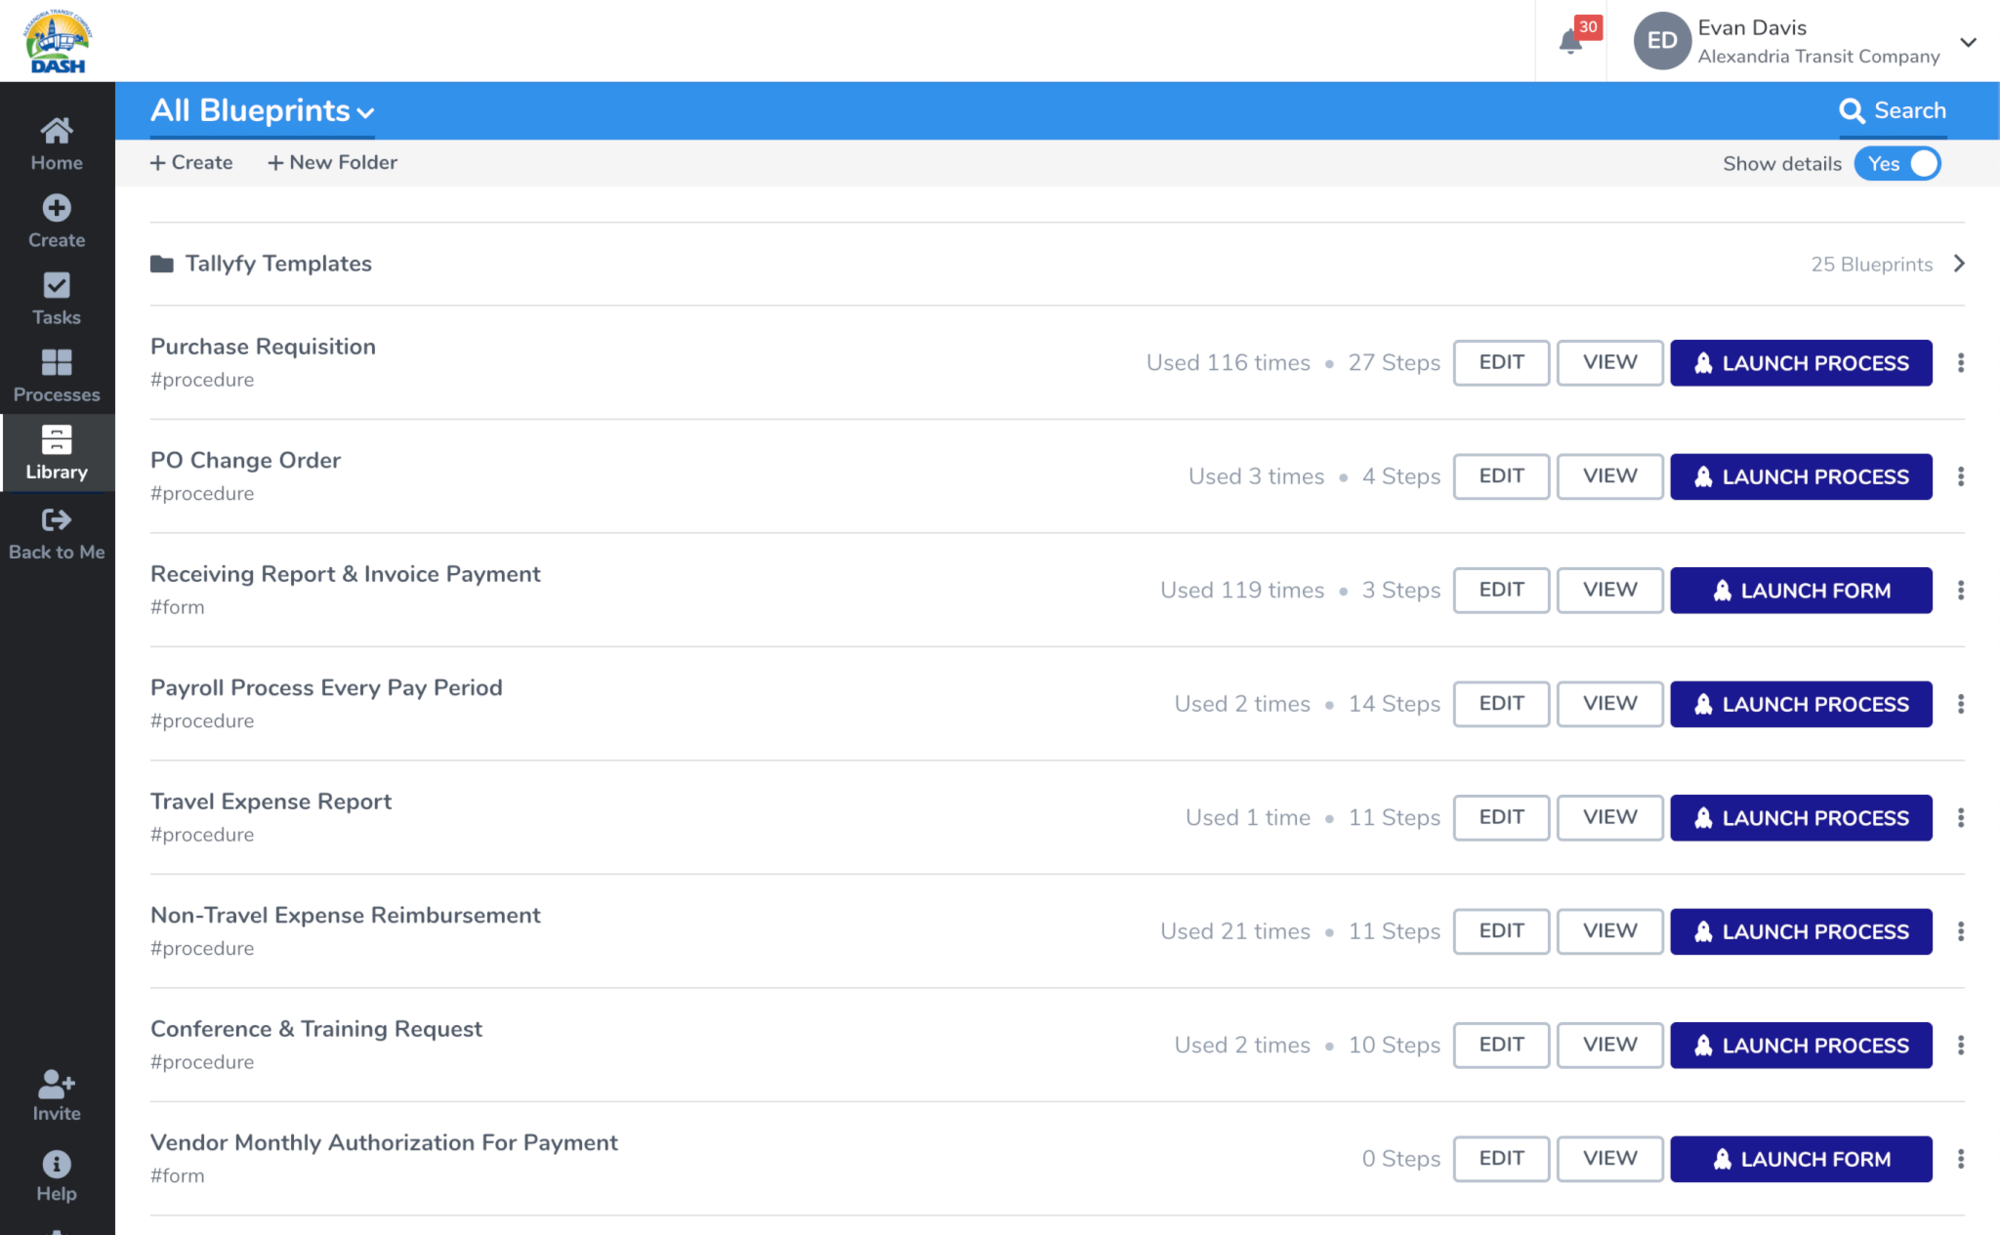Screen dimensions: 2000x1235
Task: Open more options for Purchase Requisition
Action: [x=1961, y=363]
